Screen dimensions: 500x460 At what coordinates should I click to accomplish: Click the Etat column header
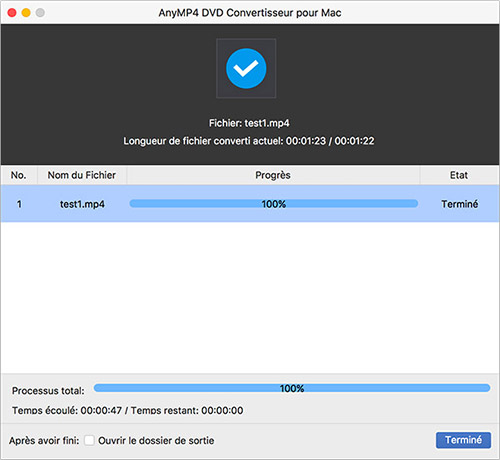tap(459, 175)
